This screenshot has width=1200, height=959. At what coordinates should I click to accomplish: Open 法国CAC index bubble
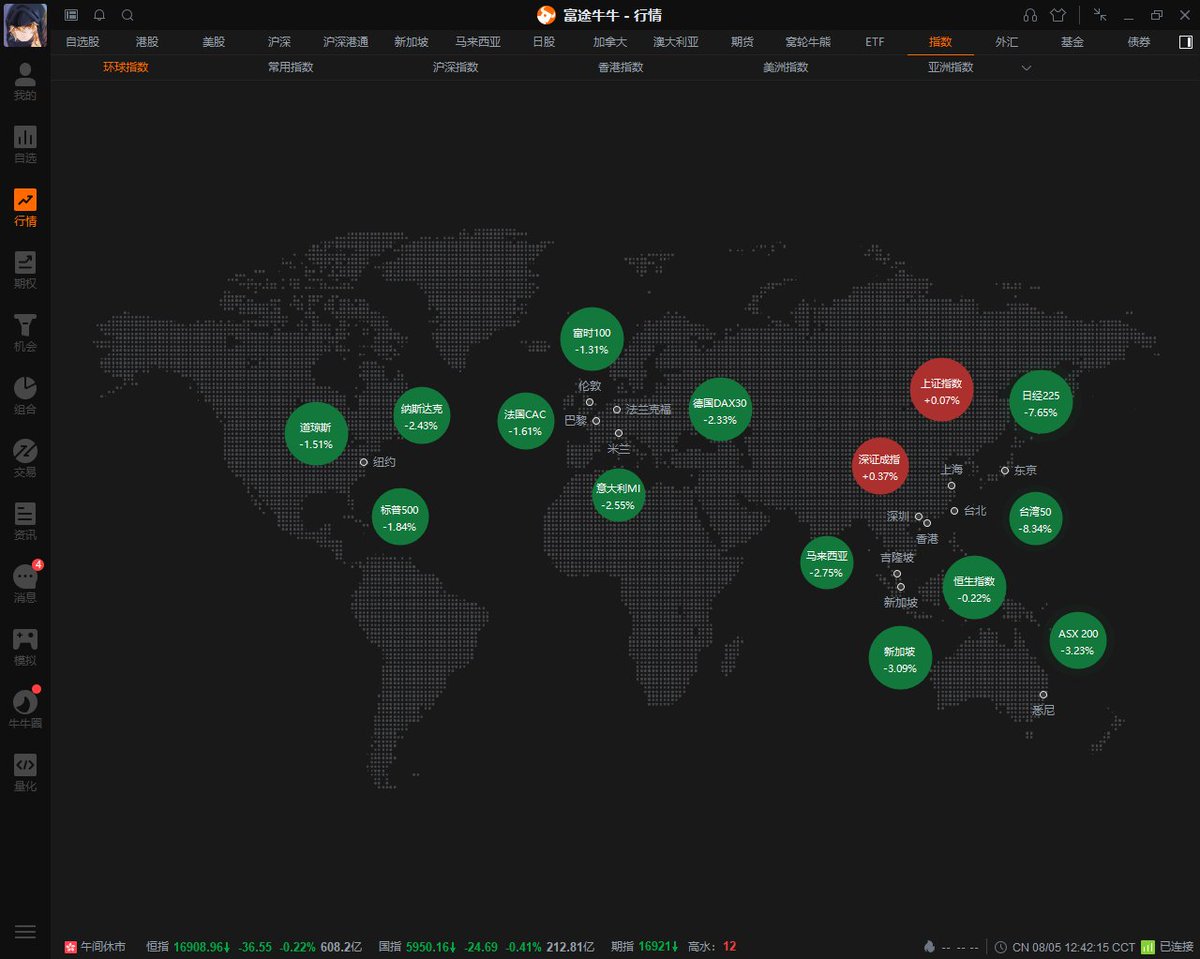[x=525, y=421]
